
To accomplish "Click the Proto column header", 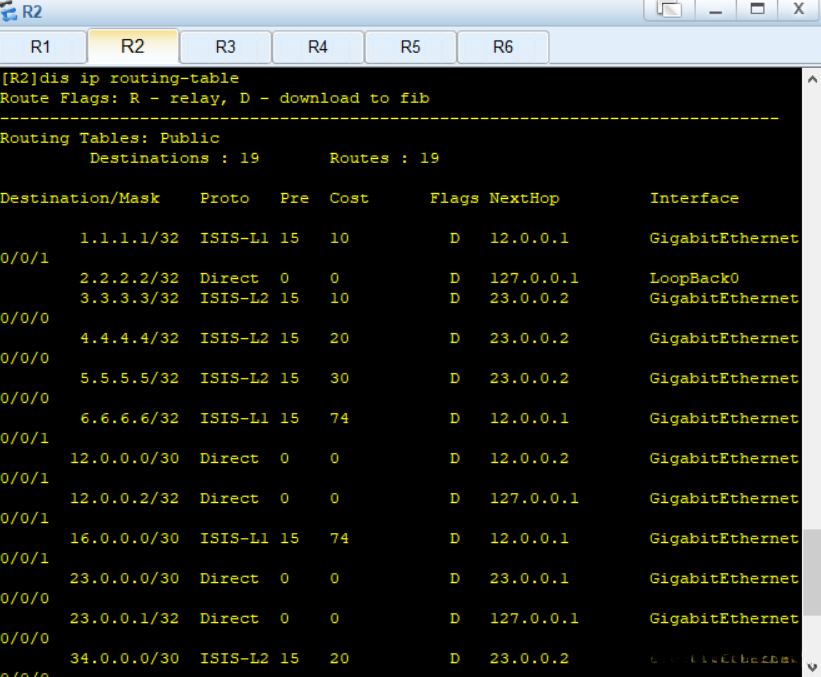I will point(225,198).
